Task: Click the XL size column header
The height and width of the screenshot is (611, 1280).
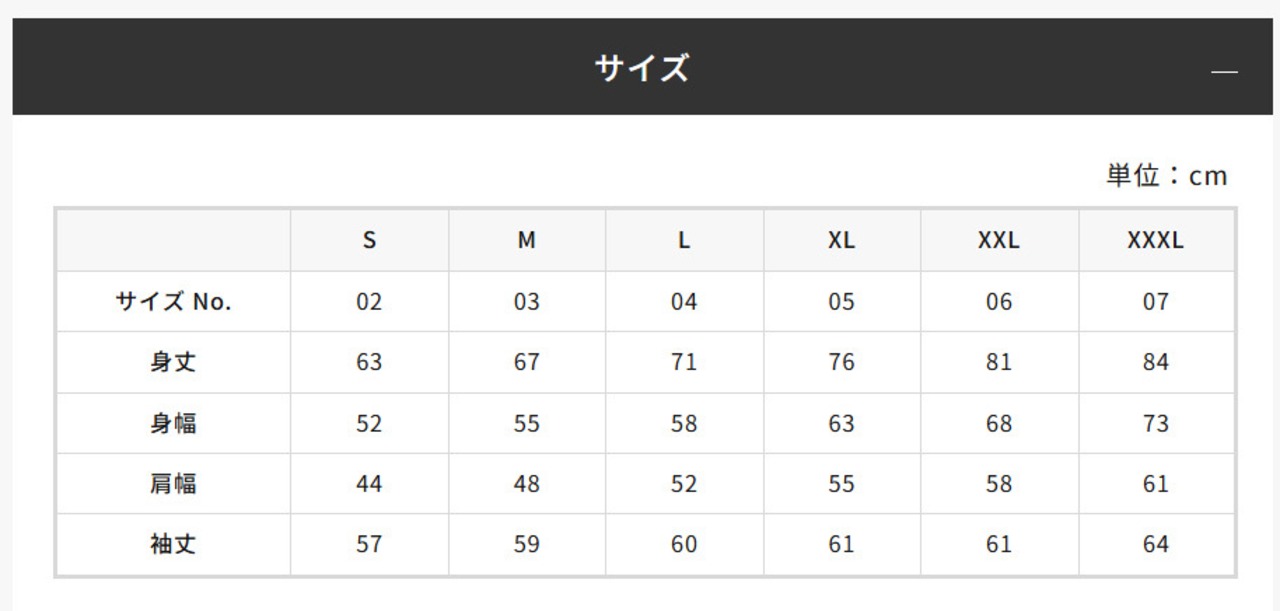Action: point(841,241)
